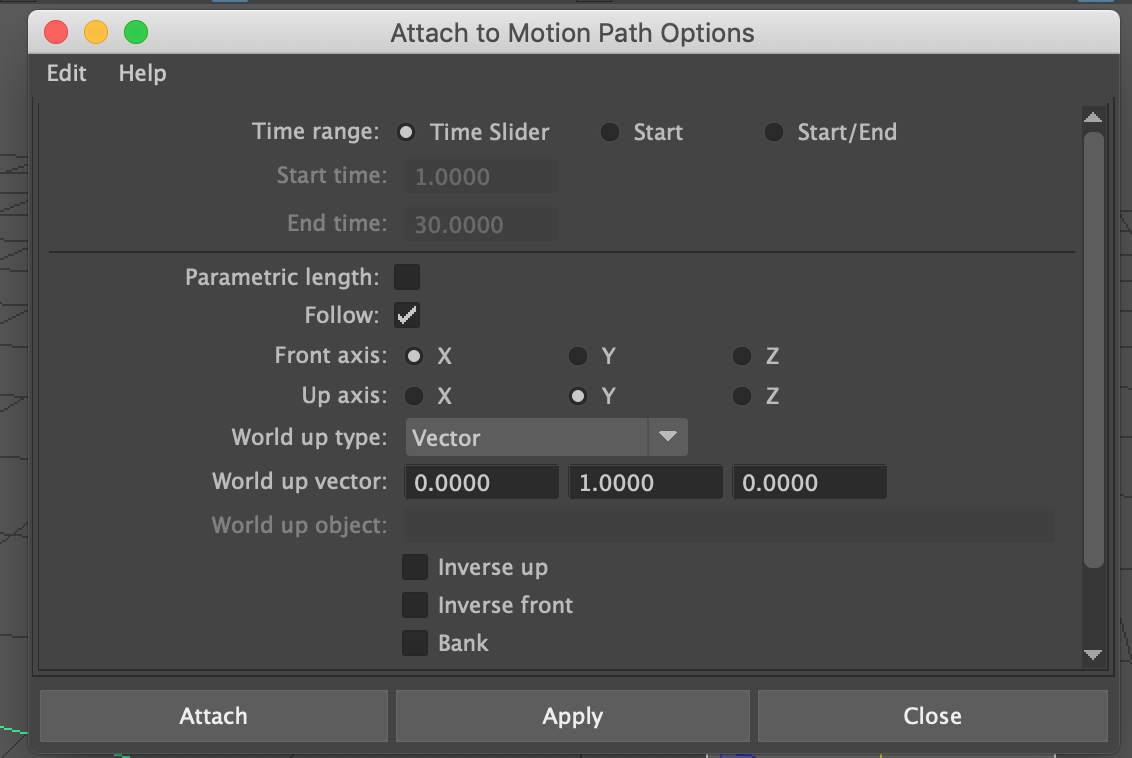Change Up axis to X
1132x758 pixels.
click(414, 396)
